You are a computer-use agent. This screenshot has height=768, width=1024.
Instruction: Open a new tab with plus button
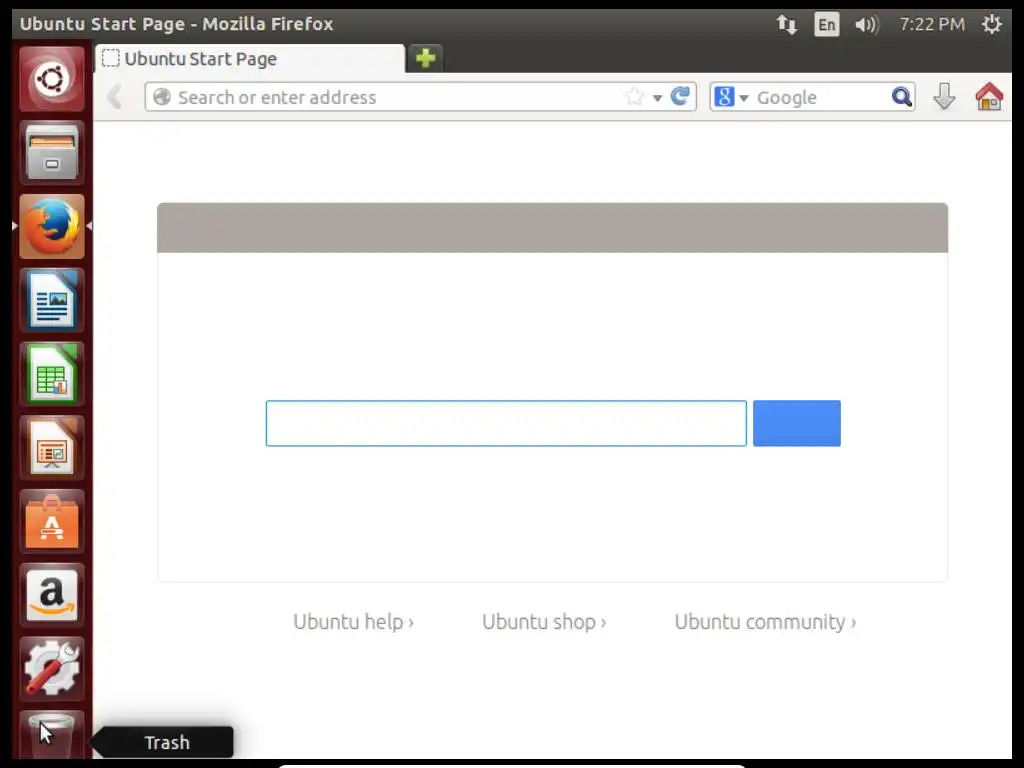[425, 58]
